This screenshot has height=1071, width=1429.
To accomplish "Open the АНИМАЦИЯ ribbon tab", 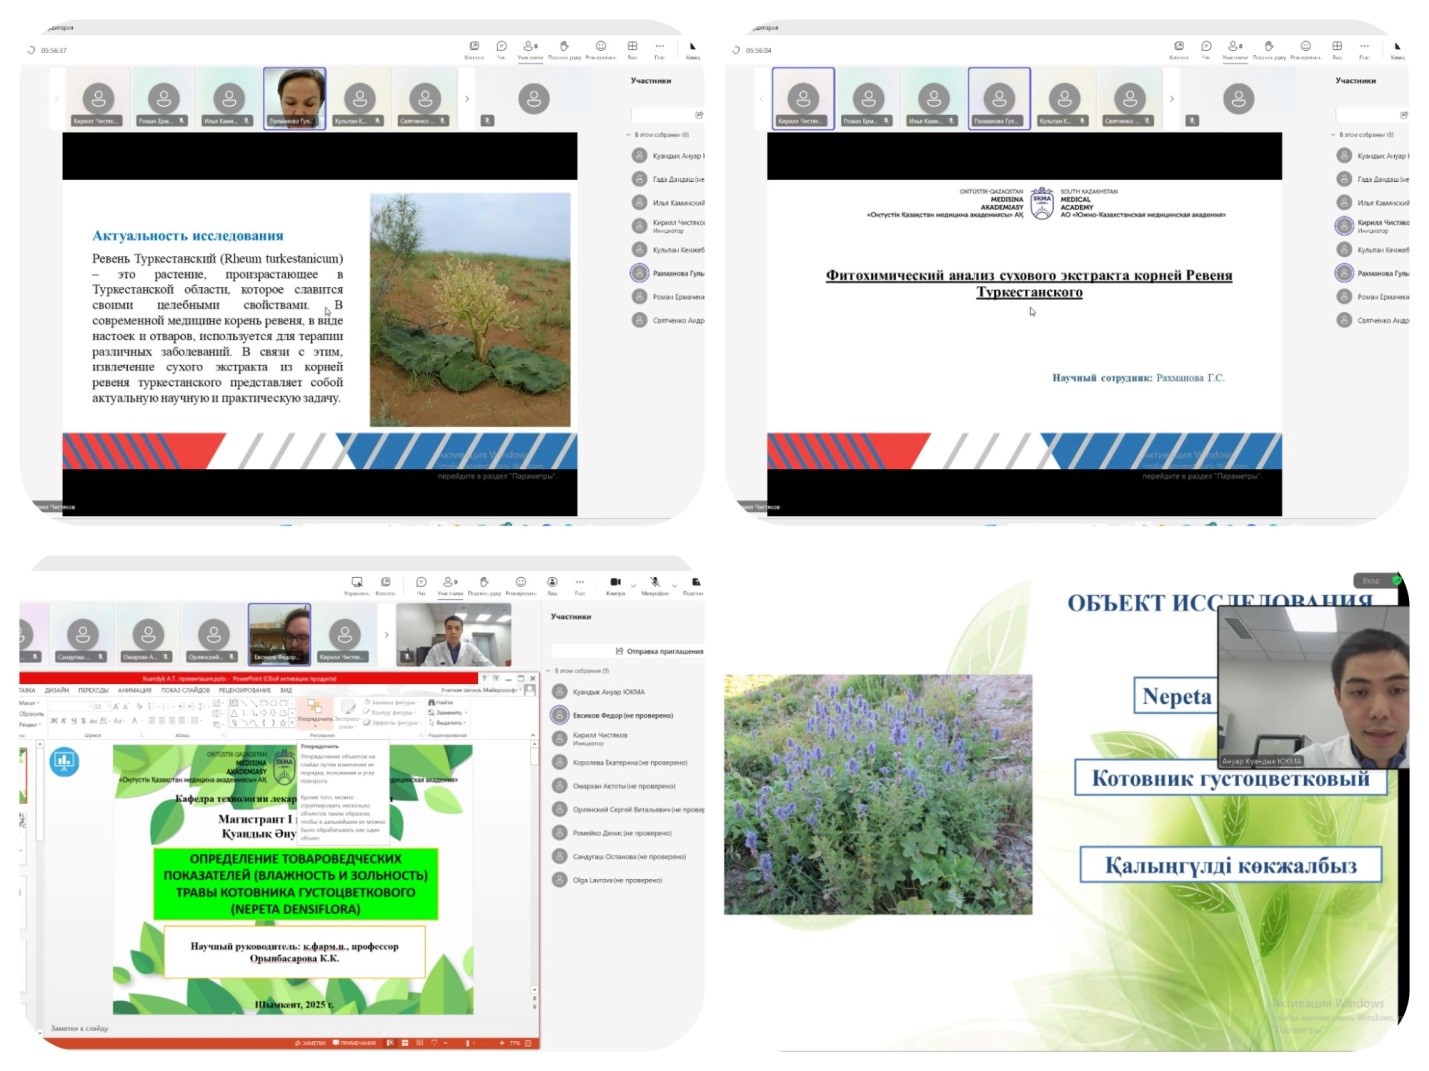I will click(x=134, y=690).
